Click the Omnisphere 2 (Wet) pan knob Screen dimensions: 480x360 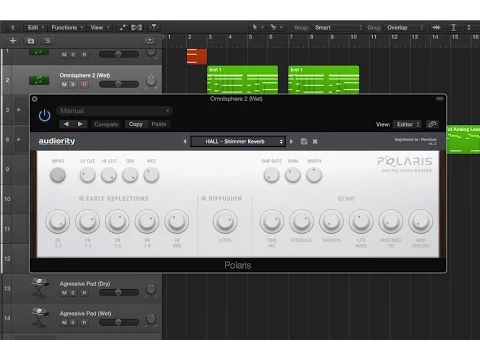coord(151,81)
